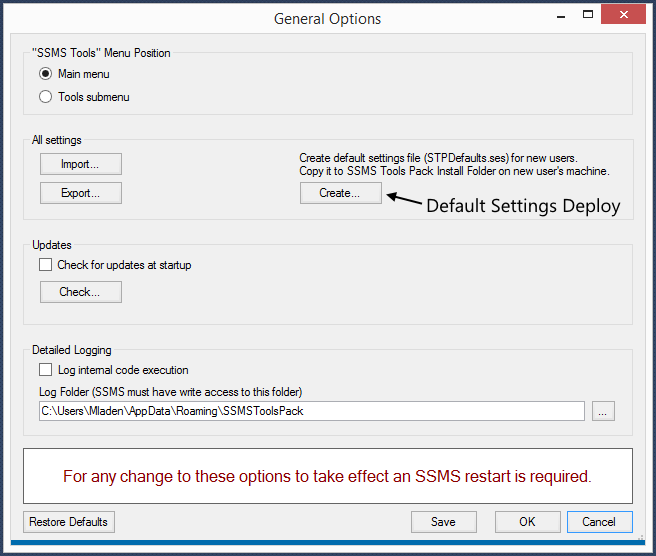Click the SSMS restart required notice box
The image size is (656, 556).
328,476
